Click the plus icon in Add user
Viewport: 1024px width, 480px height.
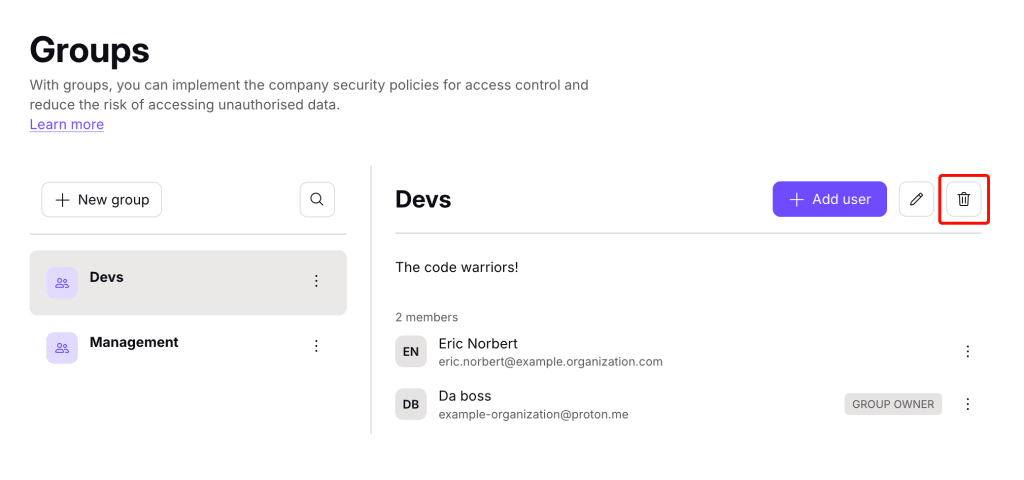pyautogui.click(x=796, y=199)
